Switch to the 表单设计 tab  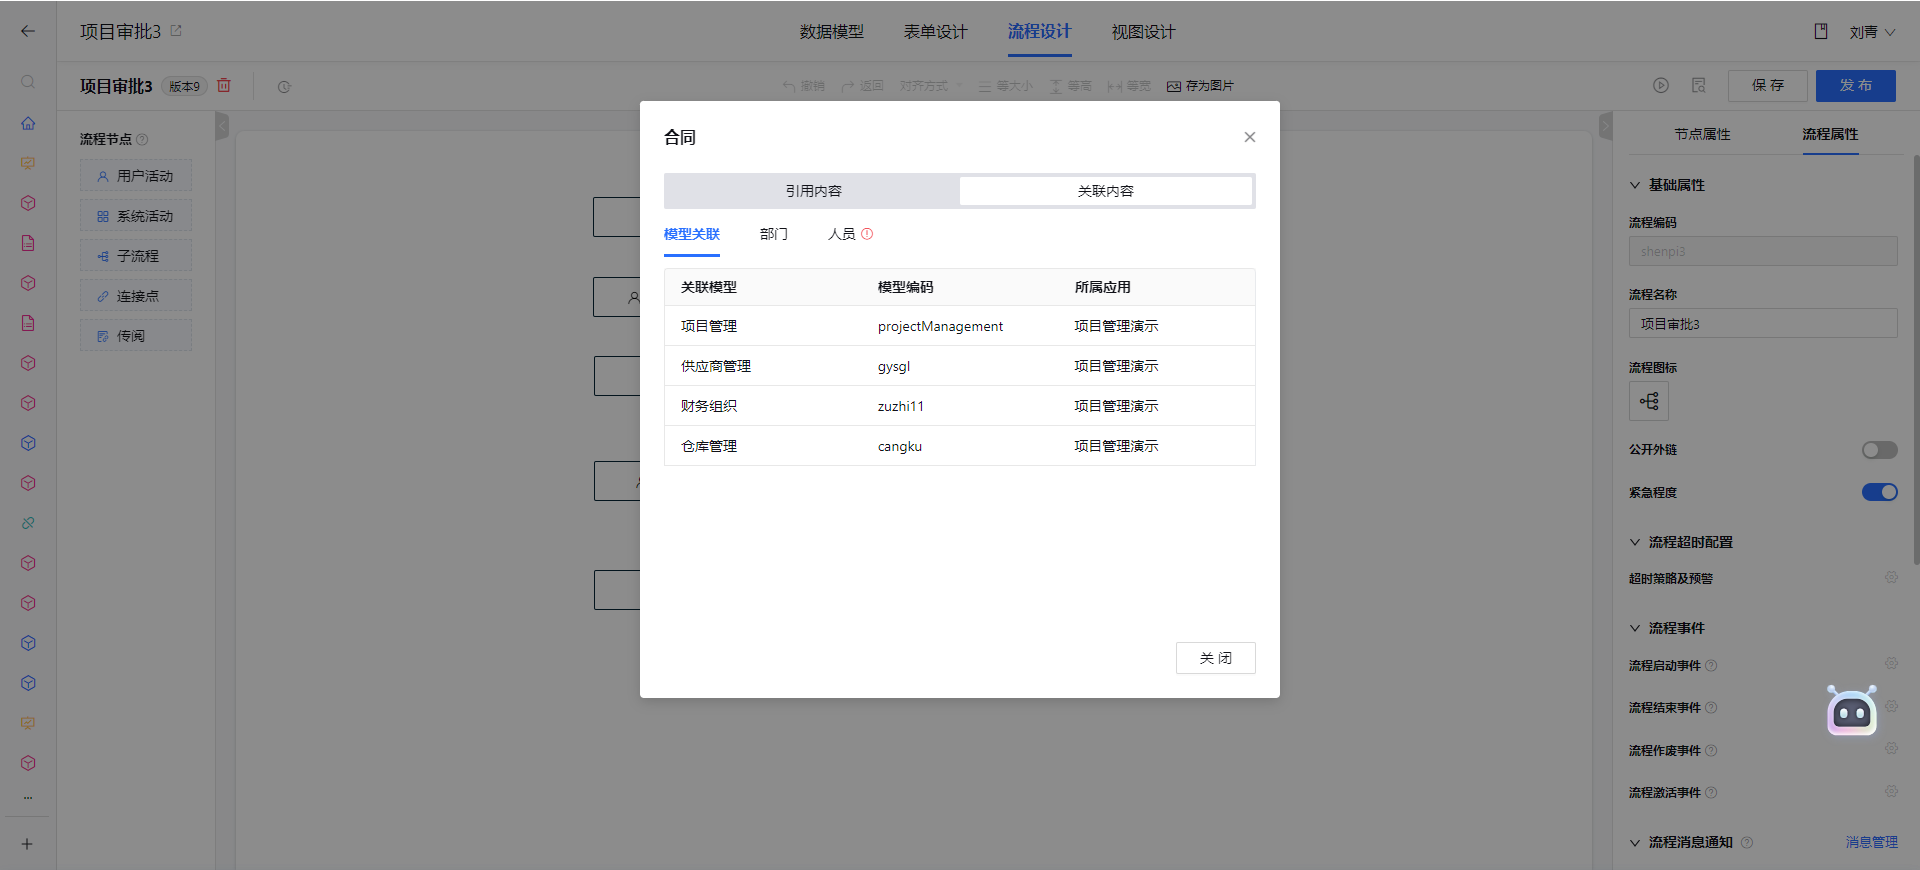click(x=936, y=32)
